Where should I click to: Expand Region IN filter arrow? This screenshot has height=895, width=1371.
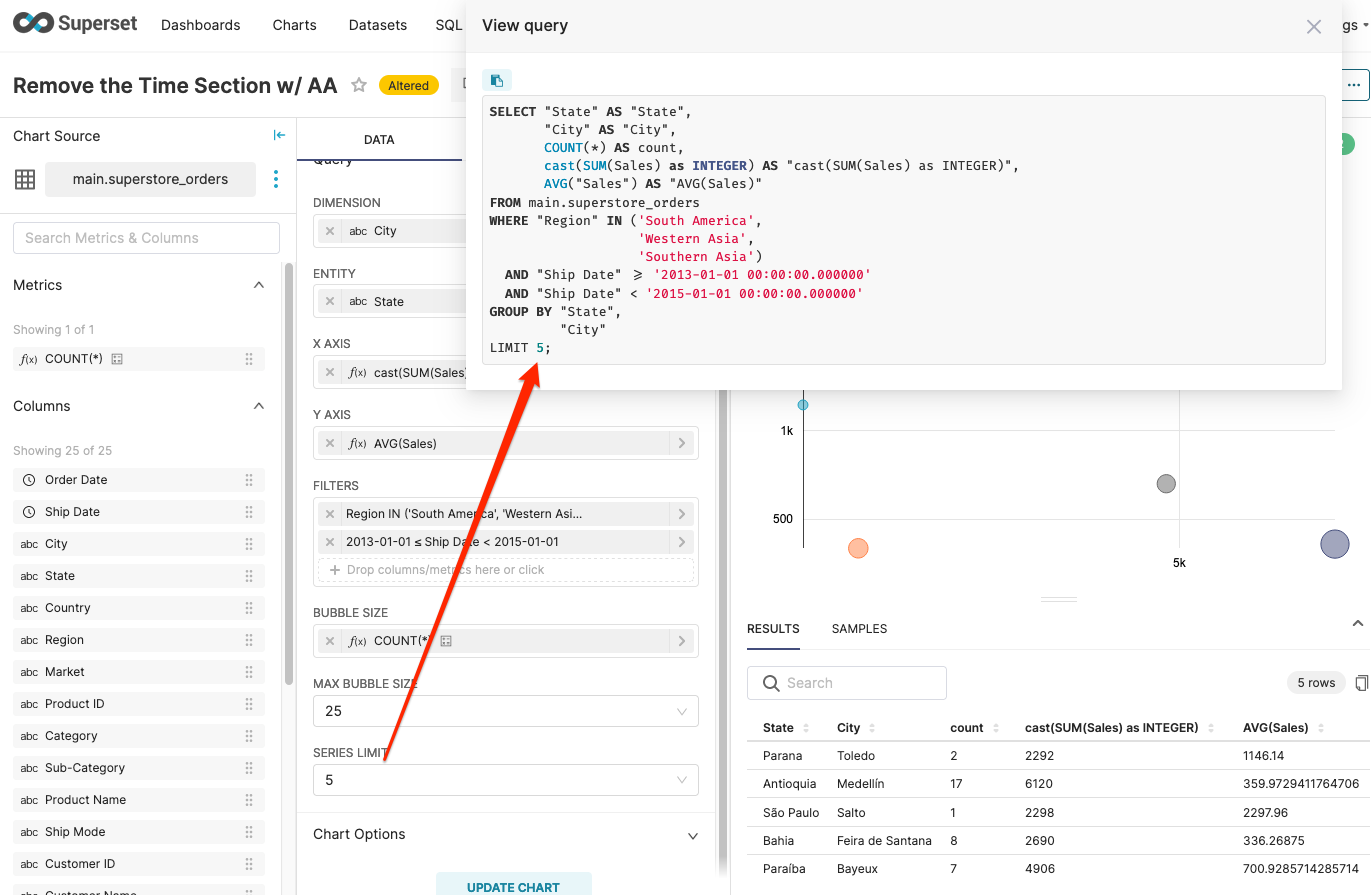click(682, 514)
